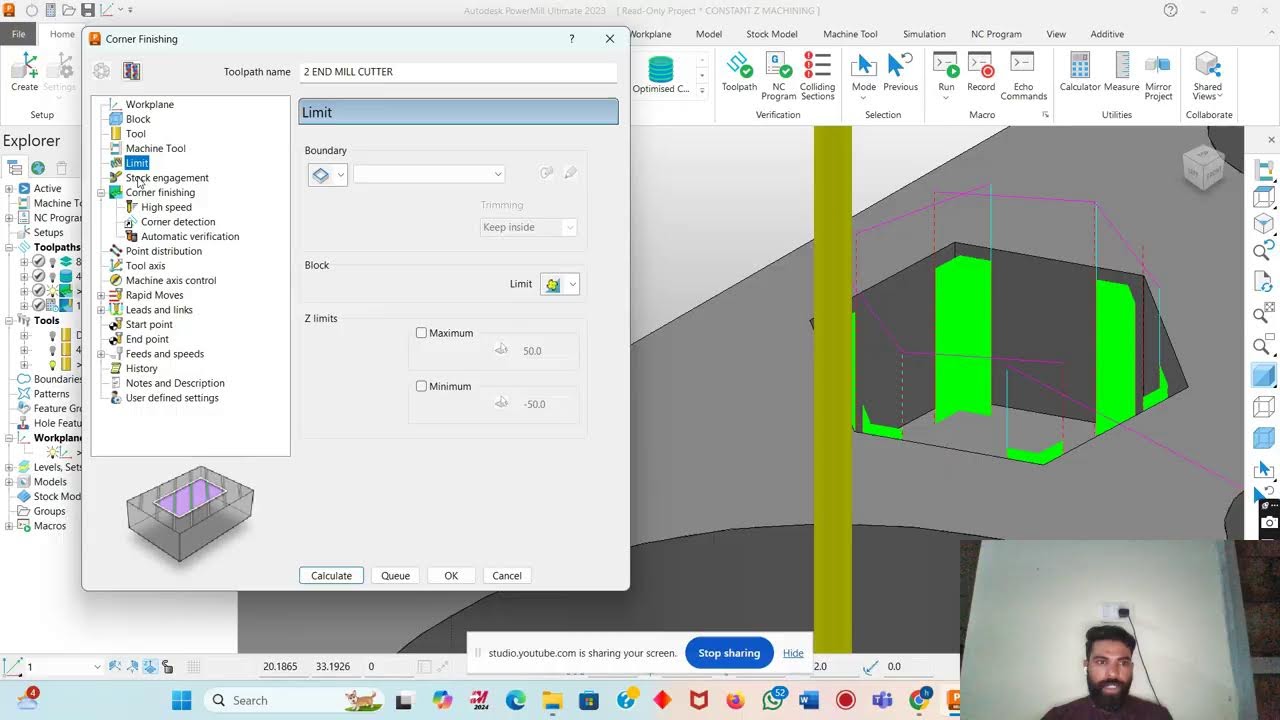Open Microsoft Edge in taskbar
The height and width of the screenshot is (720, 1280).
click(515, 700)
